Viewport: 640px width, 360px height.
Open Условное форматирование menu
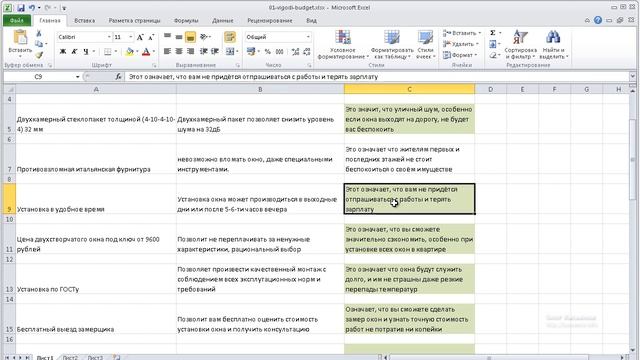click(343, 45)
